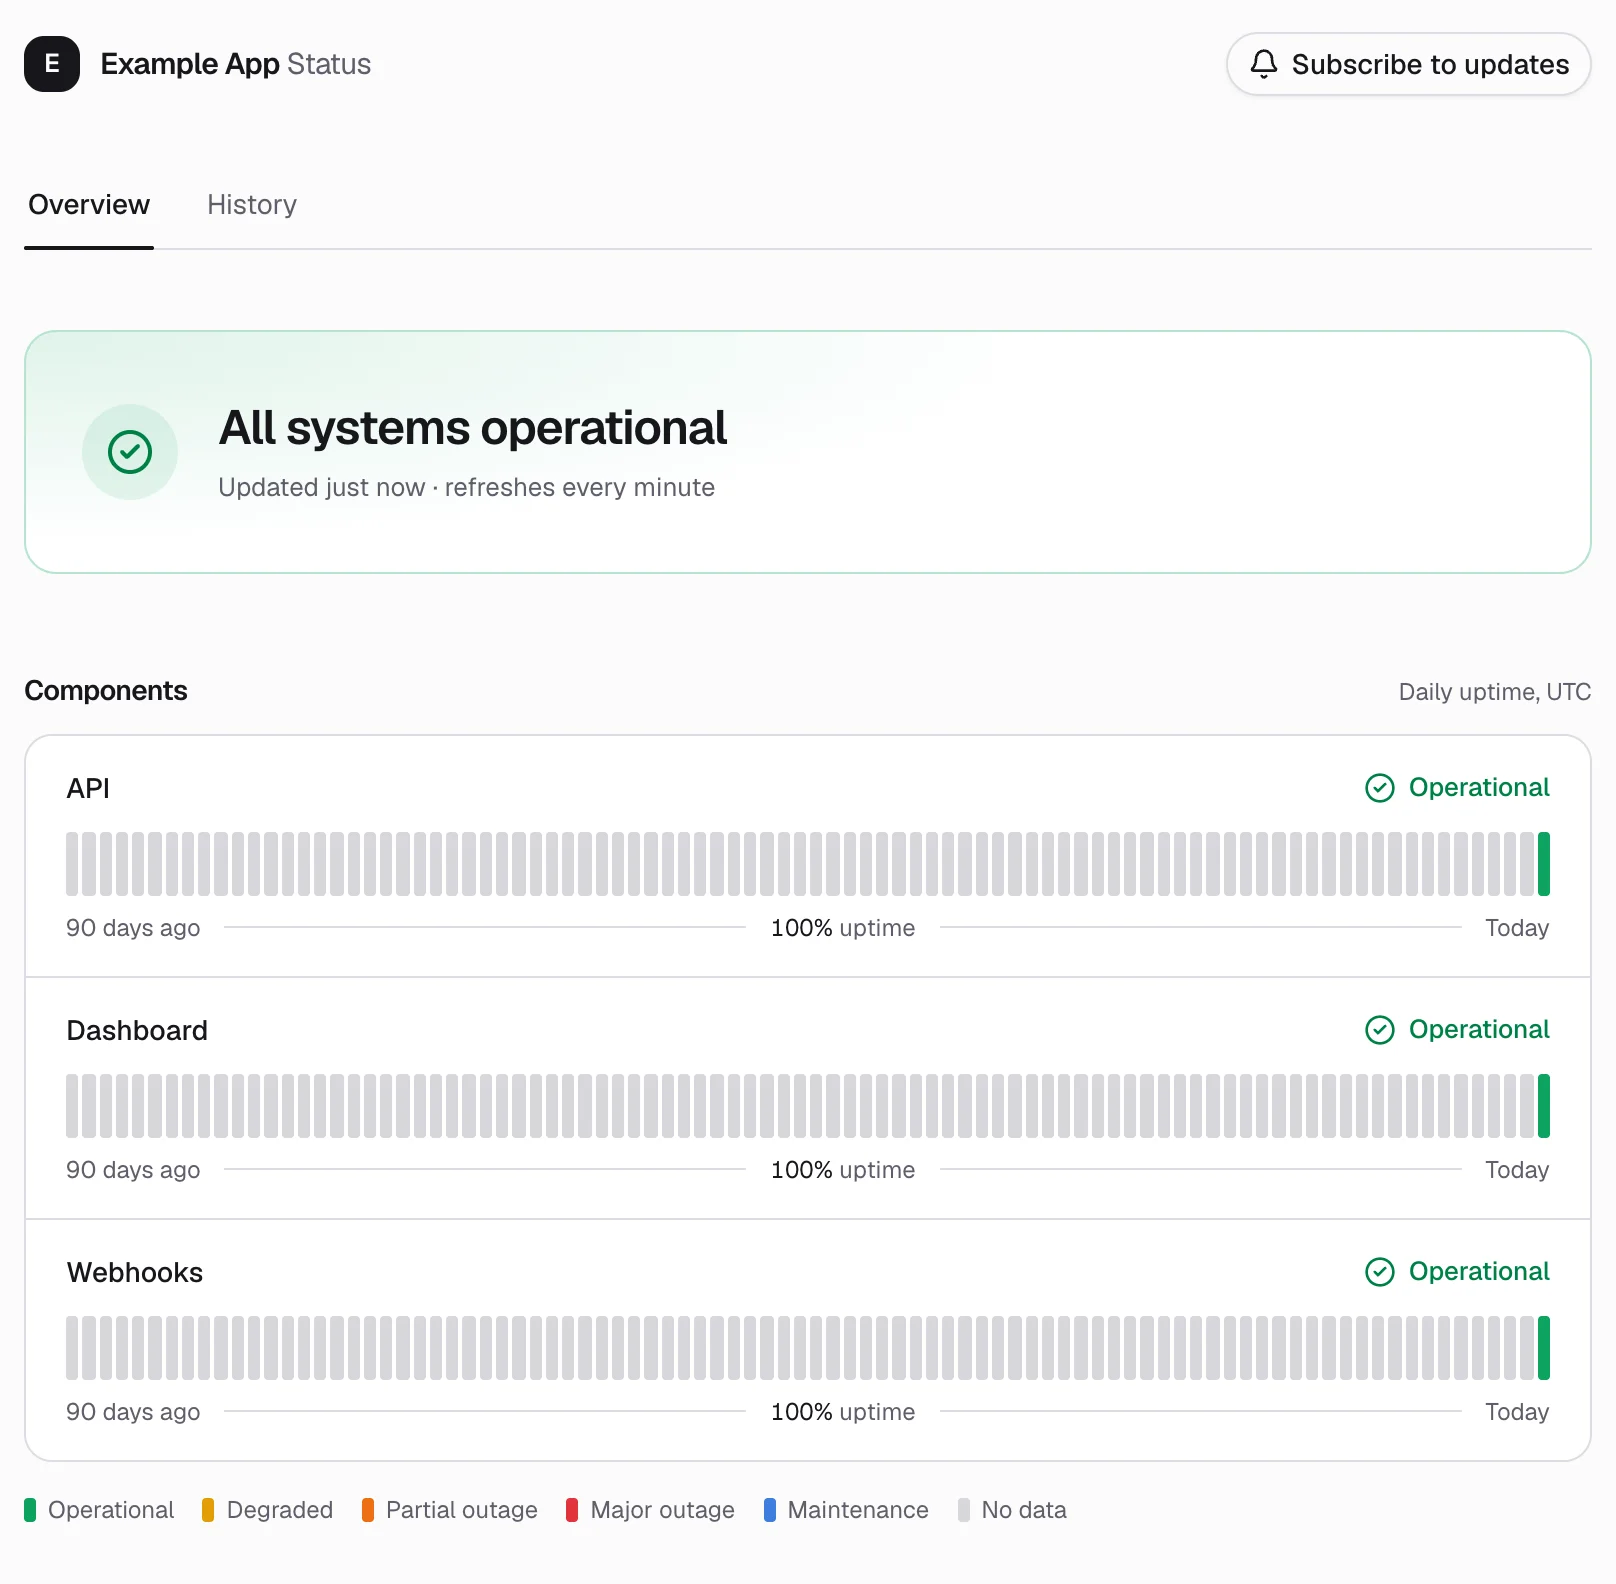1616x1584 pixels.
Task: Click the Example App 'E' logo
Action: click(x=52, y=64)
